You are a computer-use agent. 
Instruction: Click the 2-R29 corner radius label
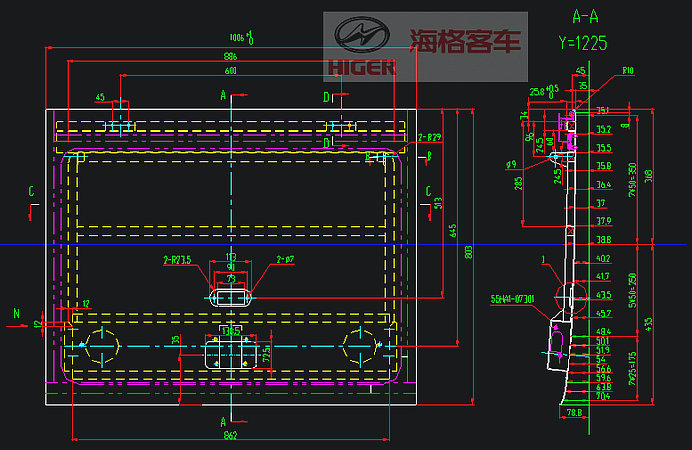[428, 136]
